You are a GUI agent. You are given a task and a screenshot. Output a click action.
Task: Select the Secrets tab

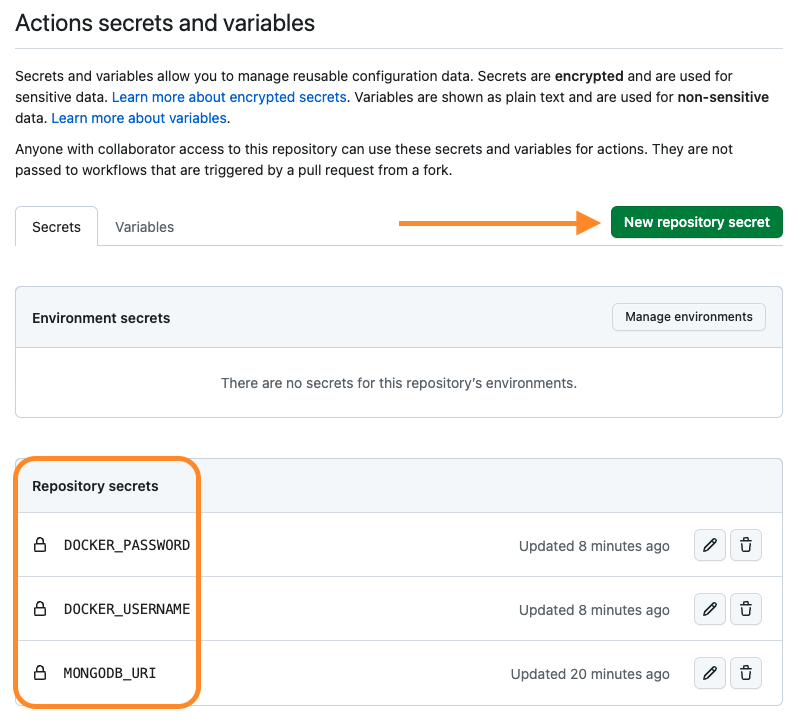pyautogui.click(x=56, y=227)
